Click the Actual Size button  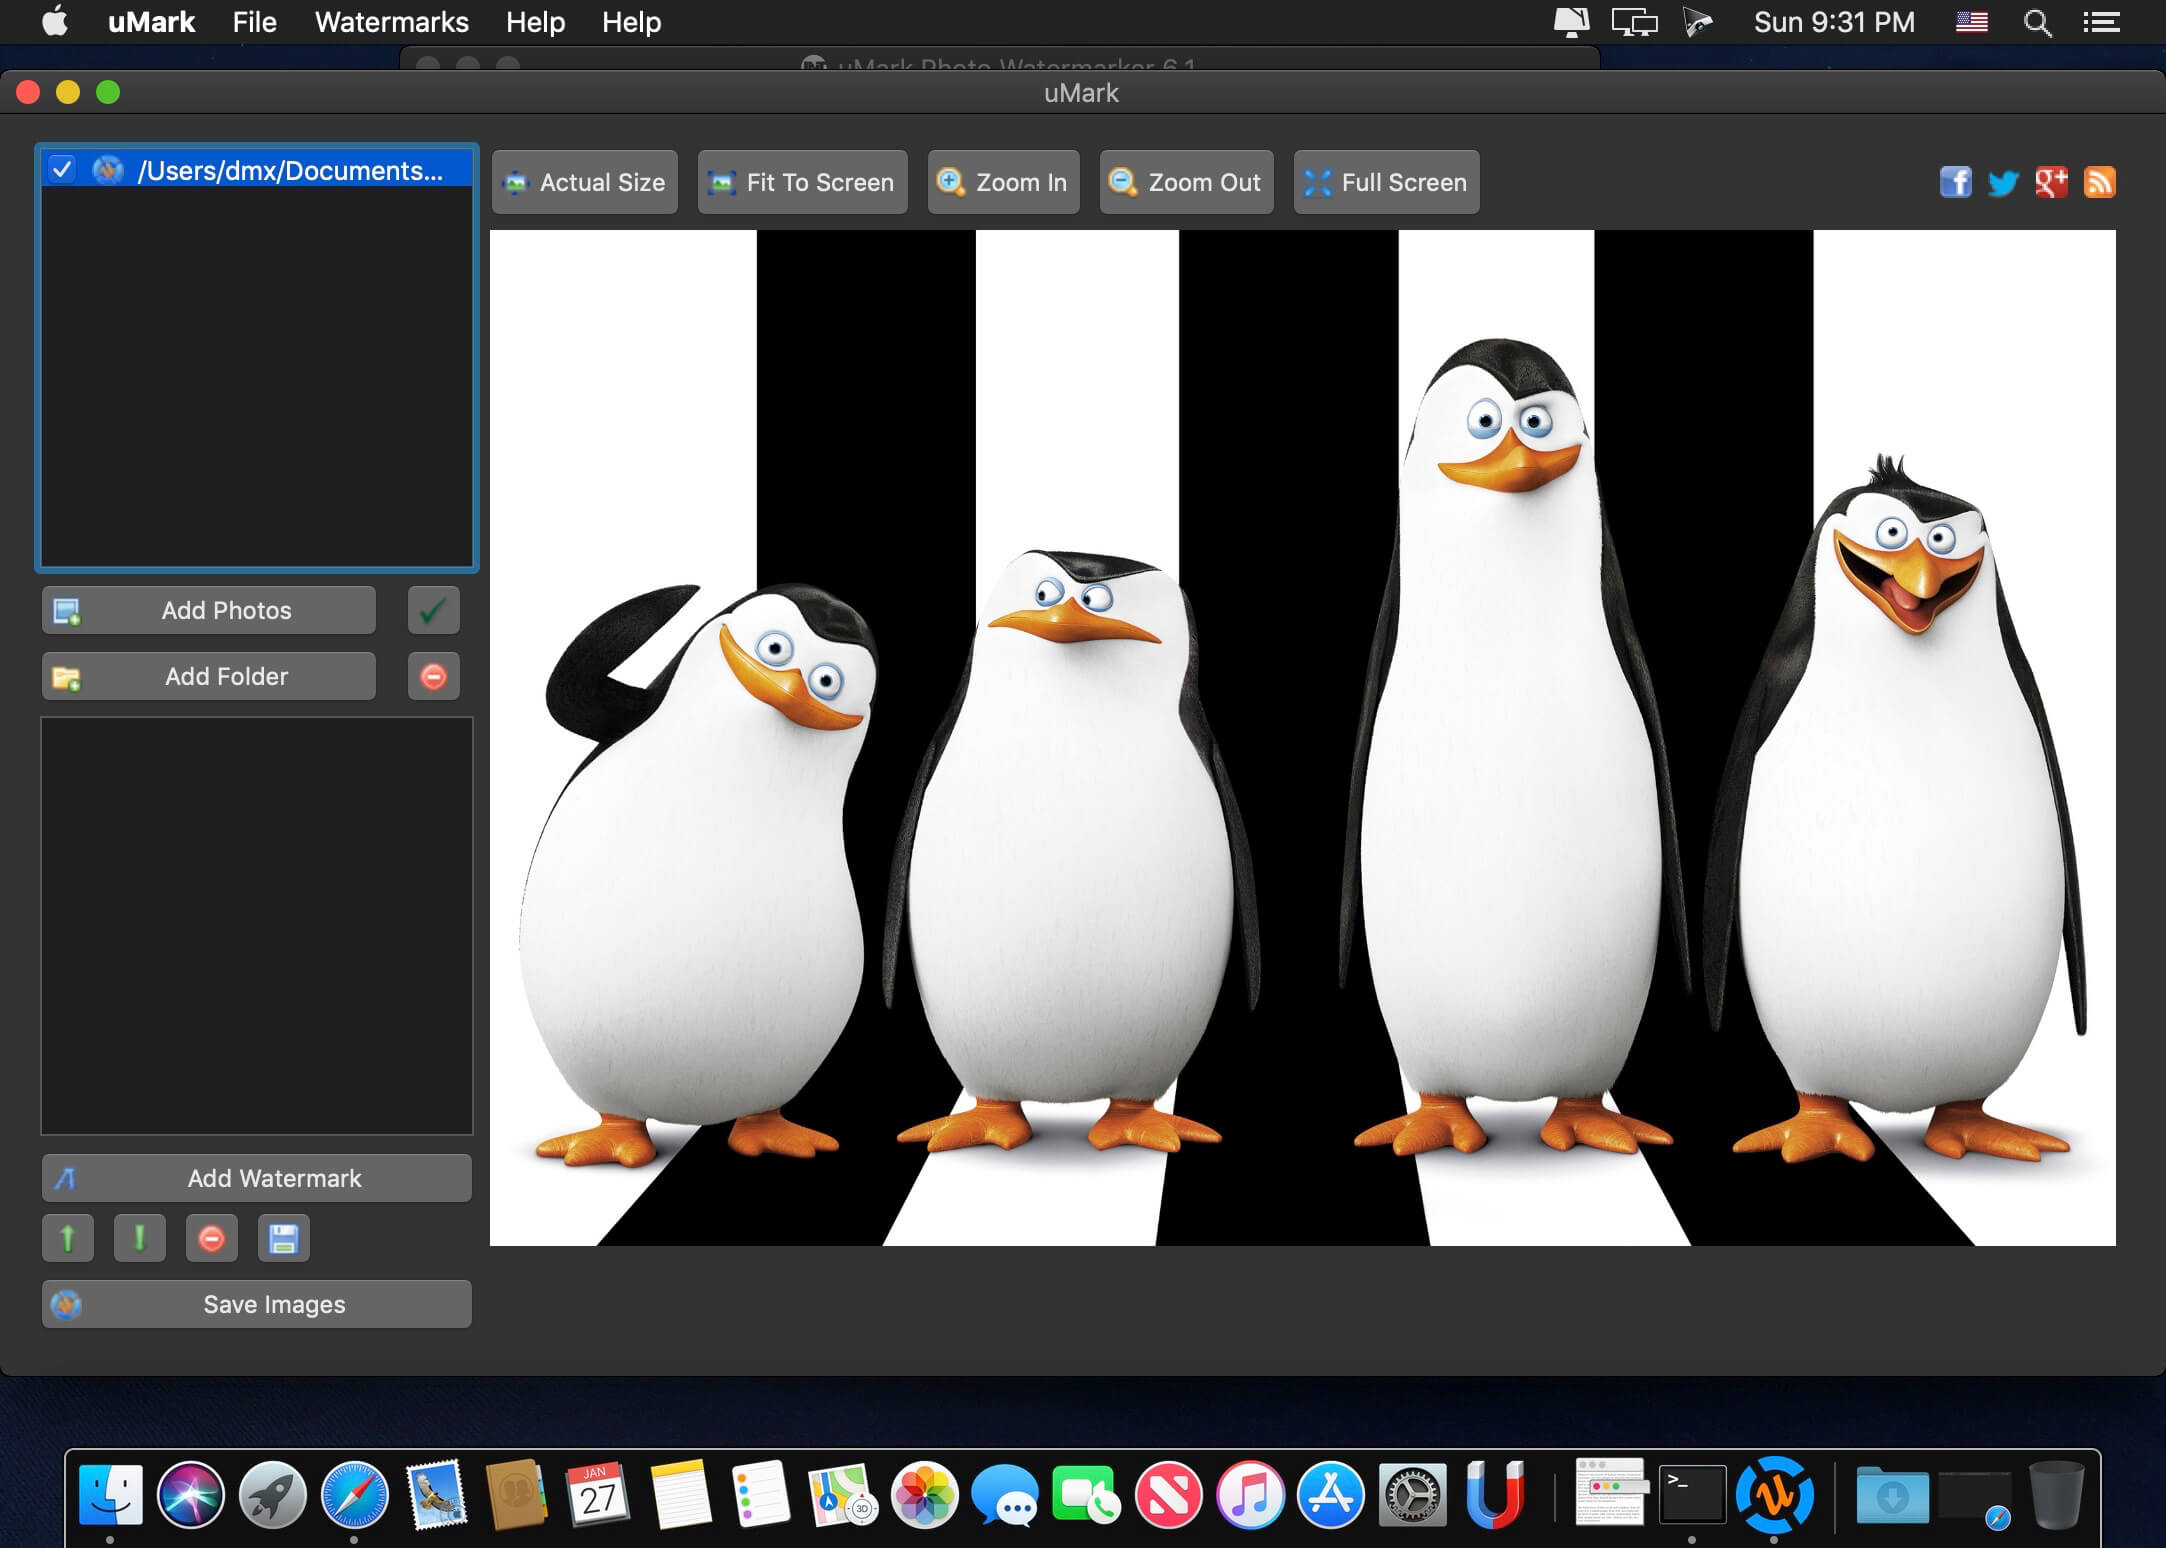(585, 182)
